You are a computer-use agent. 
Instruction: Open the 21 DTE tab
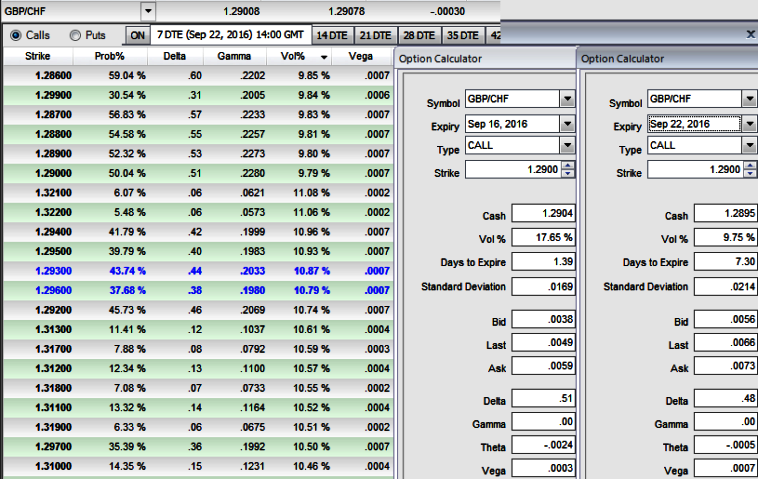[x=376, y=35]
